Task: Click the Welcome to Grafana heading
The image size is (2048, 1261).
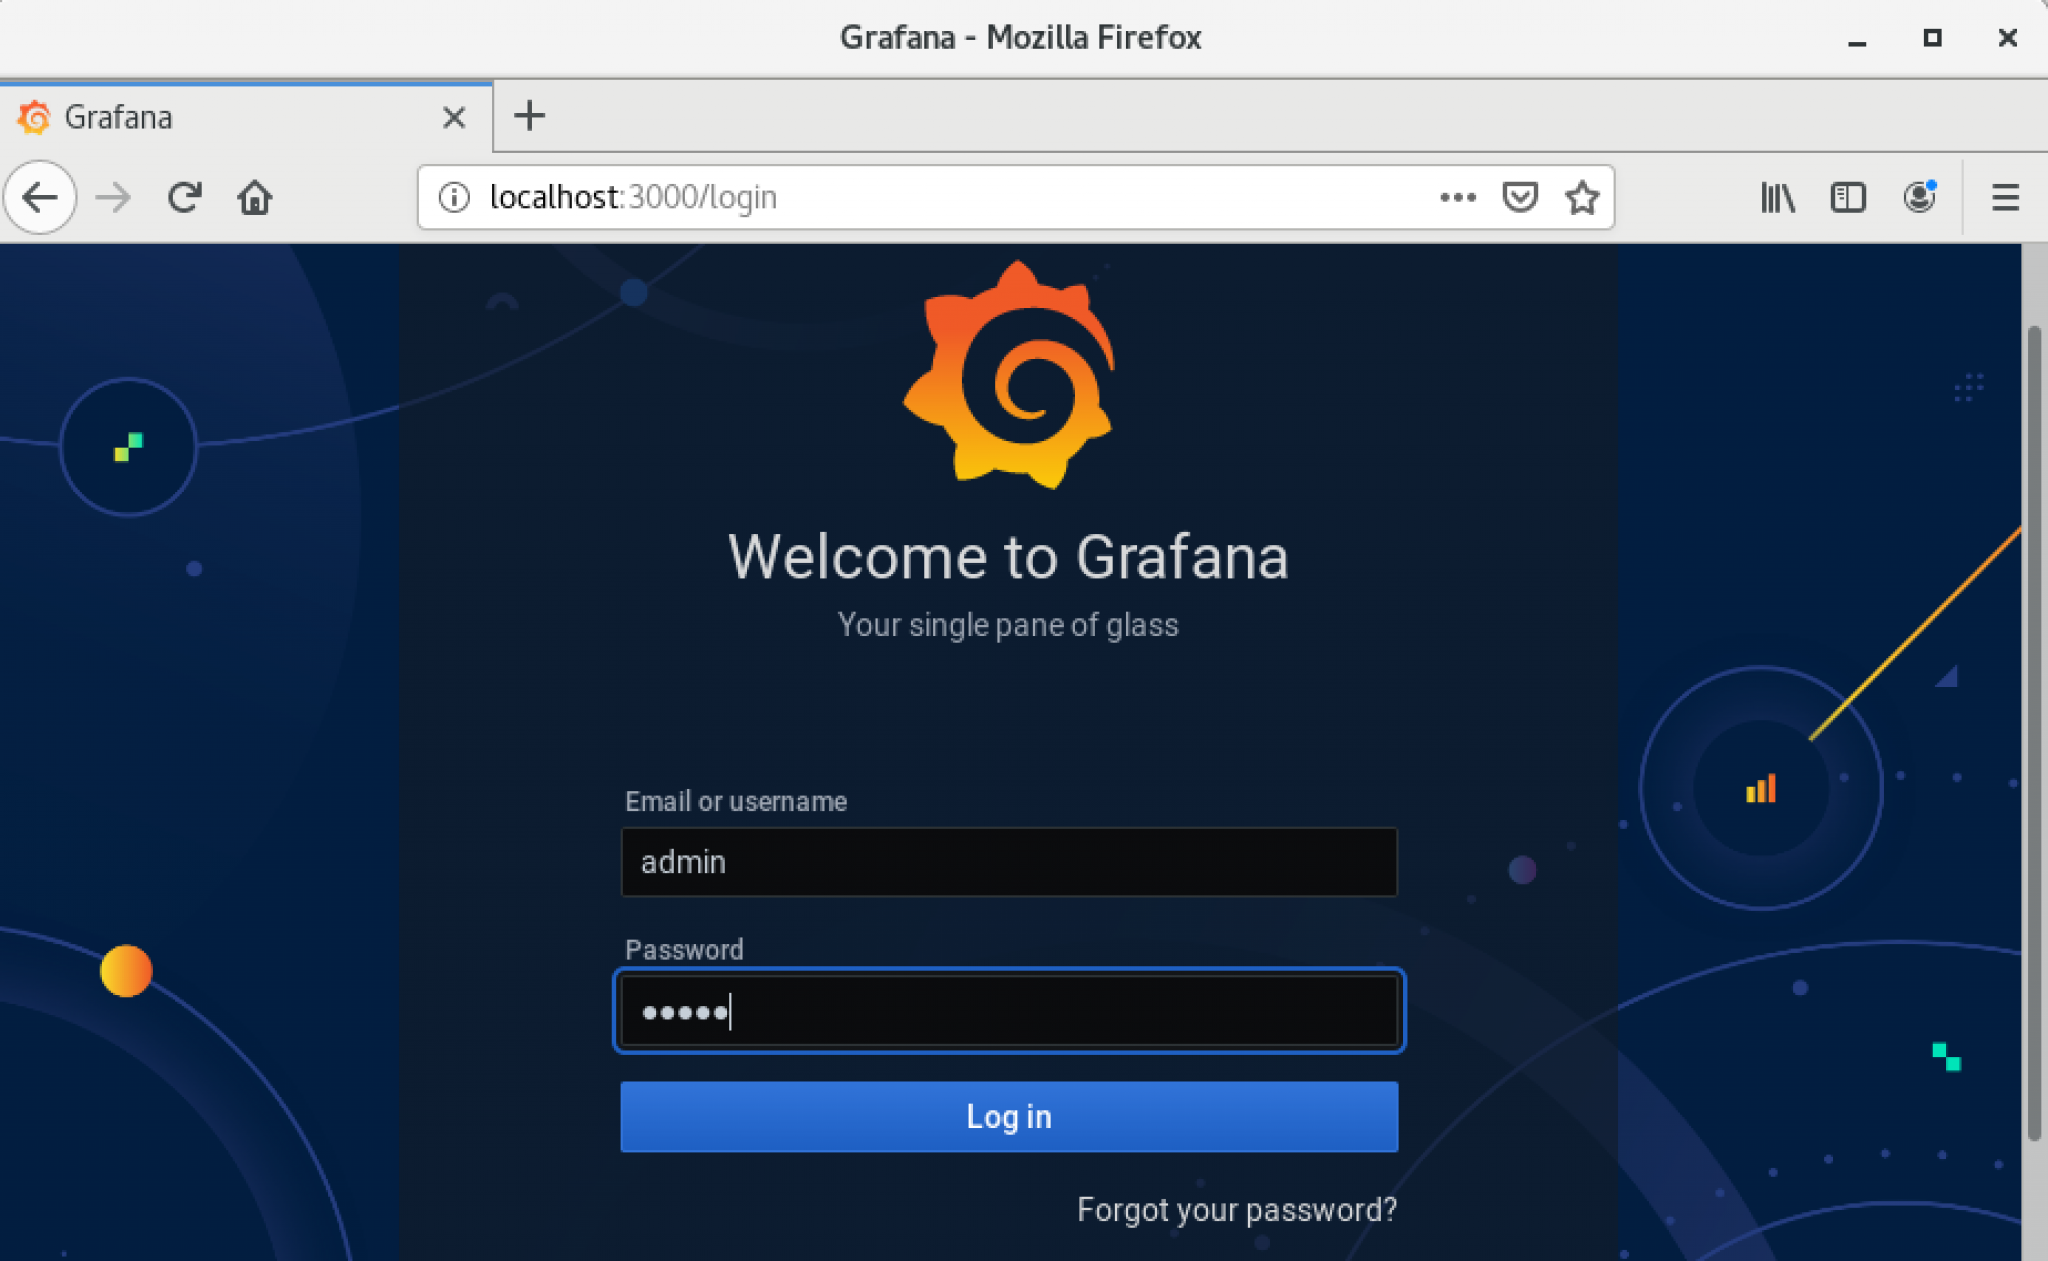Action: pyautogui.click(x=1008, y=556)
